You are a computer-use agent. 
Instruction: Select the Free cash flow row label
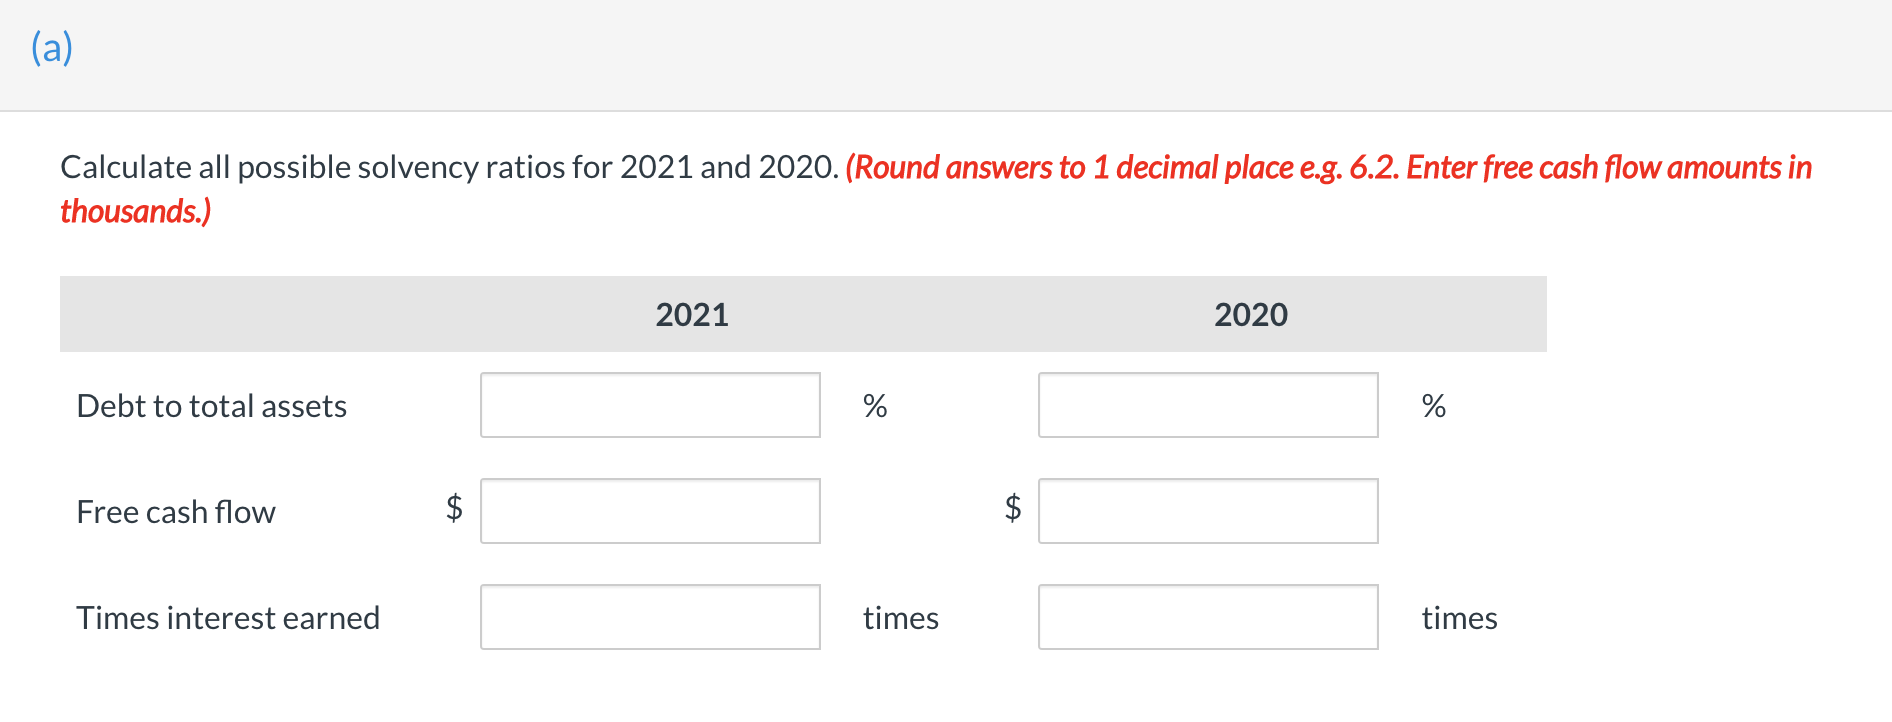pyautogui.click(x=176, y=512)
